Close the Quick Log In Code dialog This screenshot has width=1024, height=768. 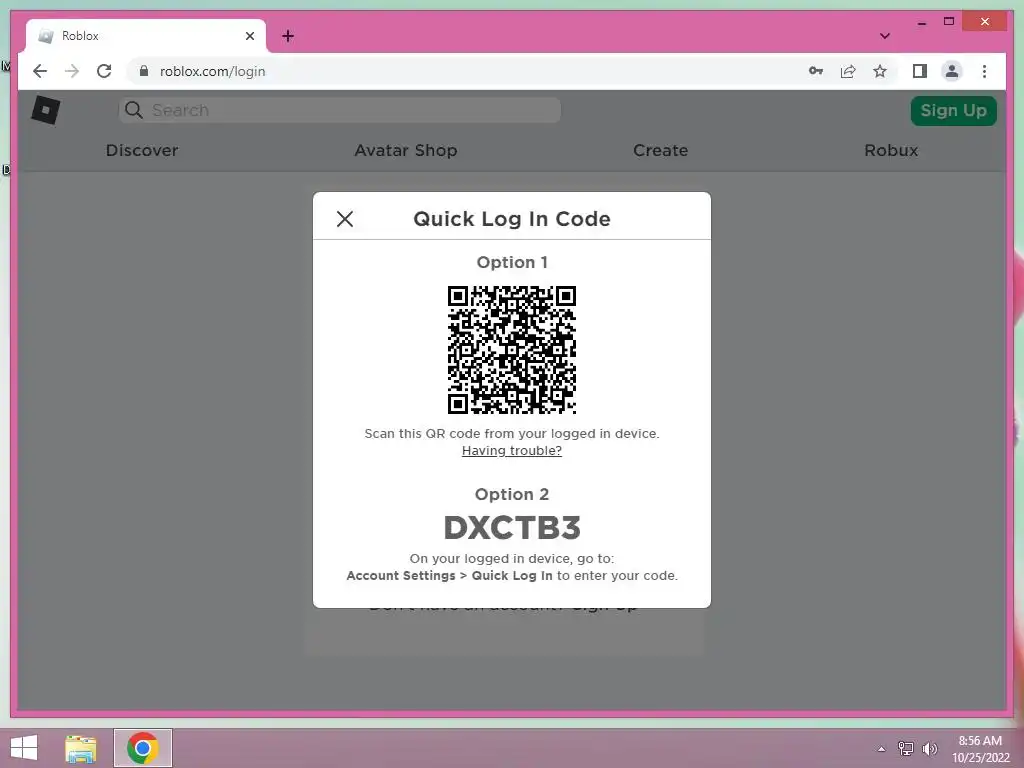coord(345,219)
